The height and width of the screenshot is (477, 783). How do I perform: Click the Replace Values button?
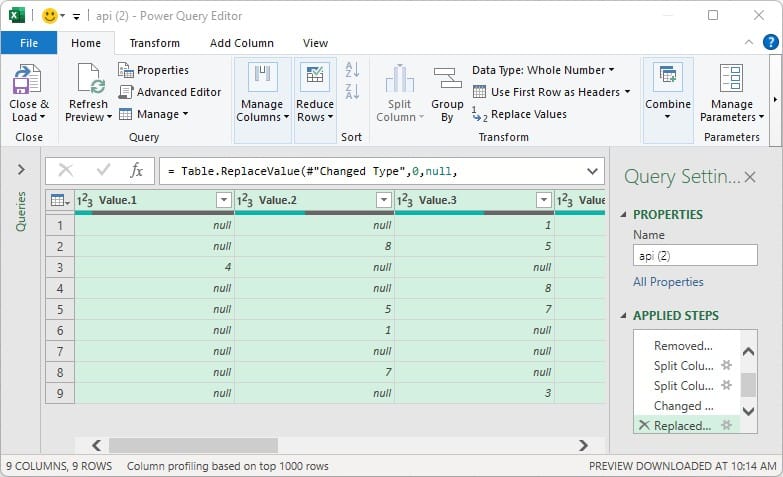coord(520,114)
